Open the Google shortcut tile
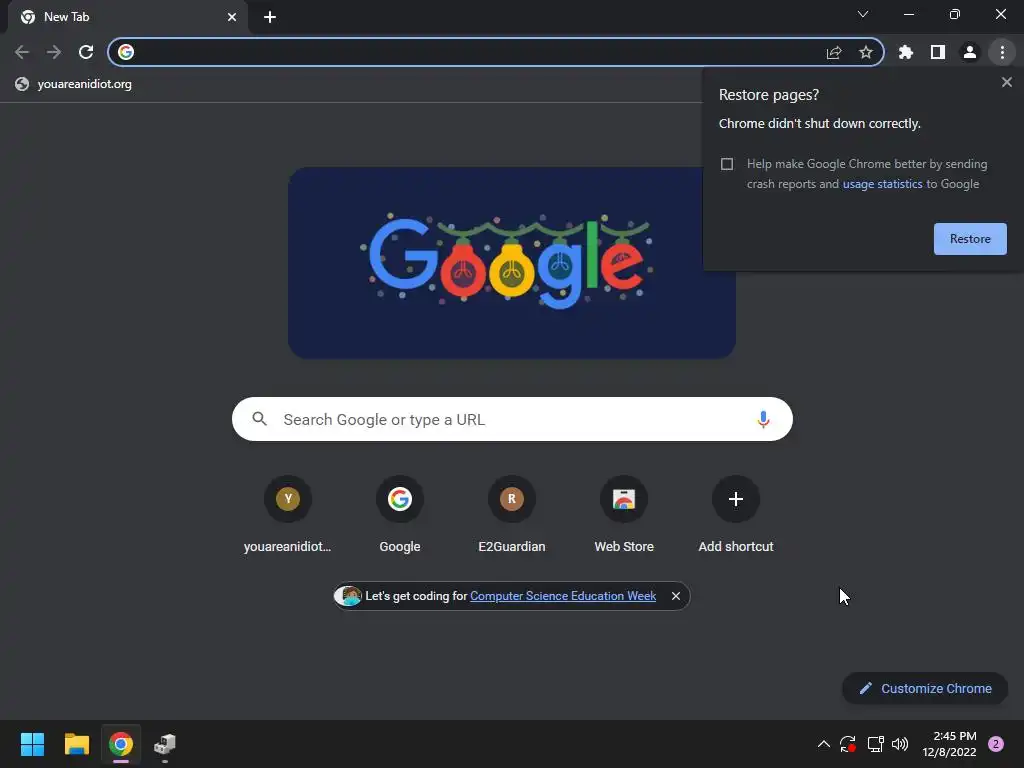Viewport: 1024px width, 768px height. [x=400, y=516]
